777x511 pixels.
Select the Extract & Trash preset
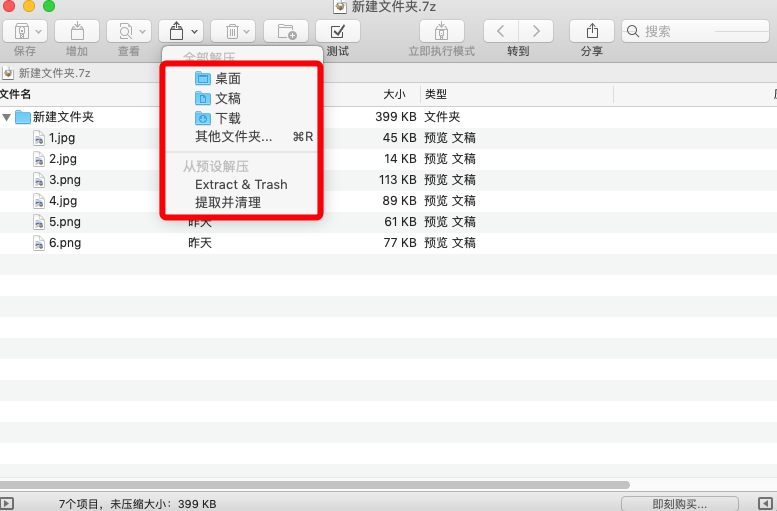click(x=241, y=184)
